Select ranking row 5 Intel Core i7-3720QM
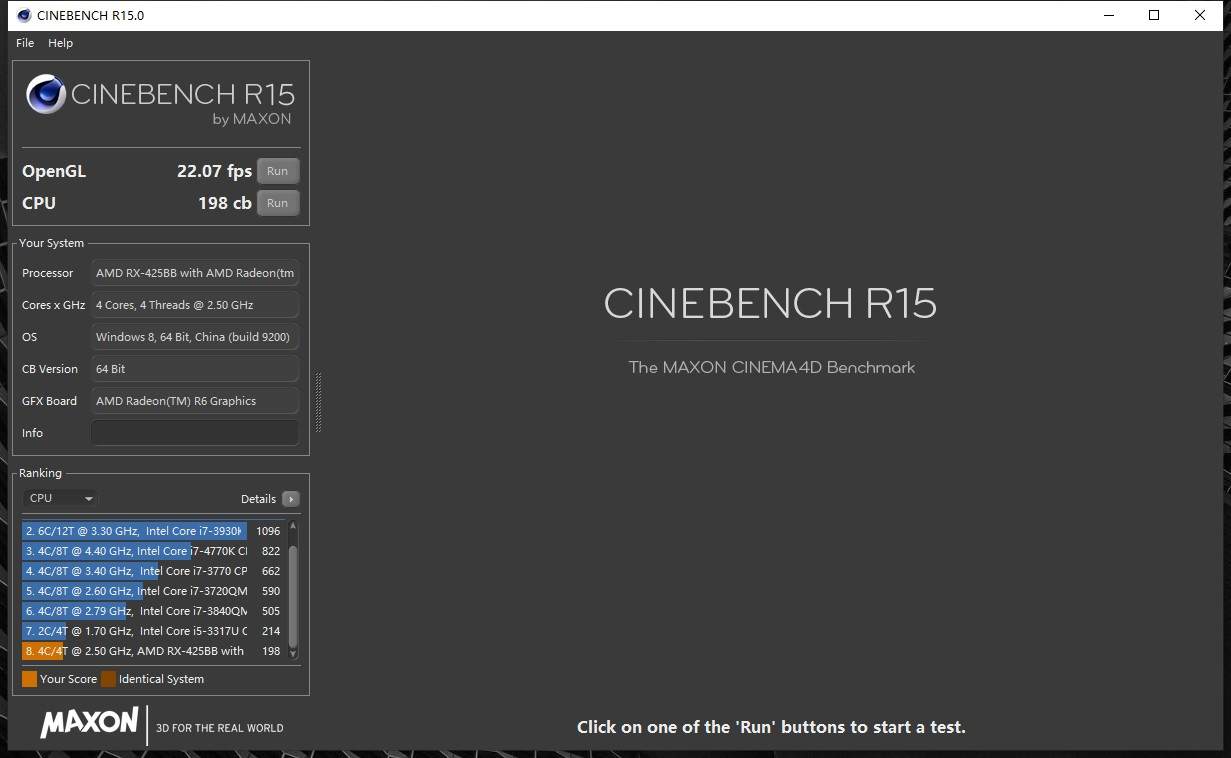Screen dimensions: 1231x758 [x=153, y=591]
